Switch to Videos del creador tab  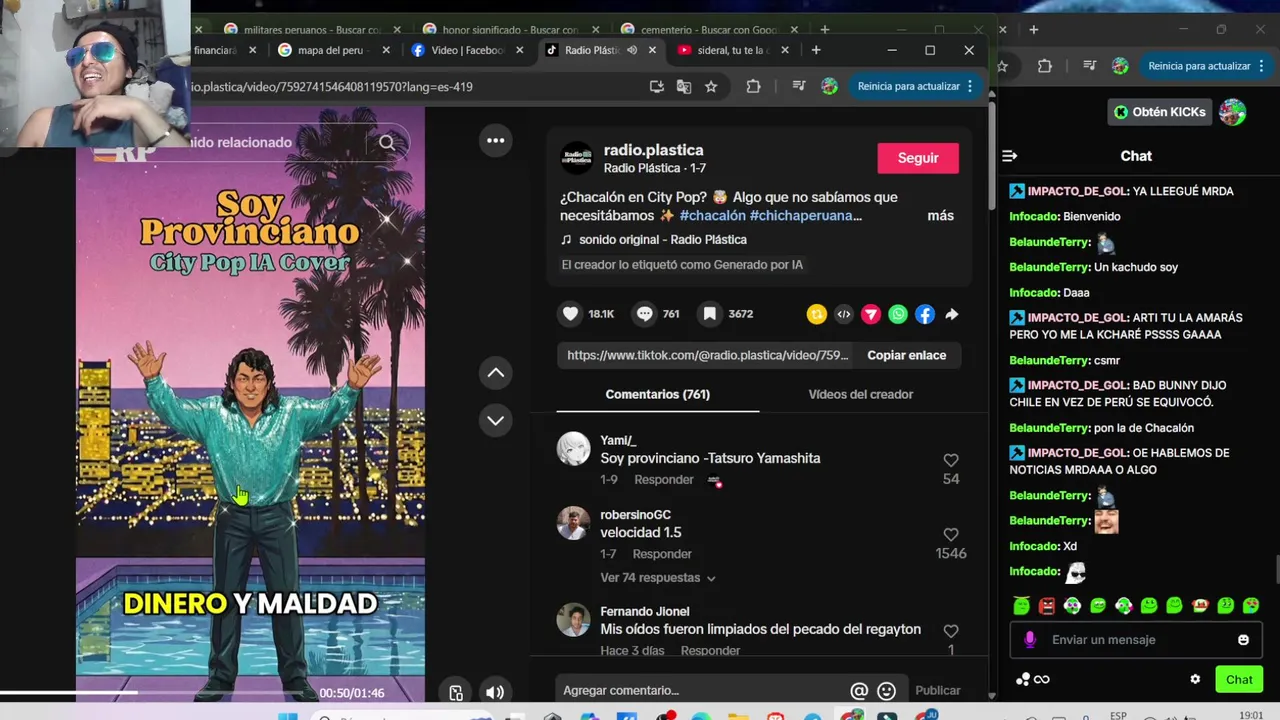point(860,394)
